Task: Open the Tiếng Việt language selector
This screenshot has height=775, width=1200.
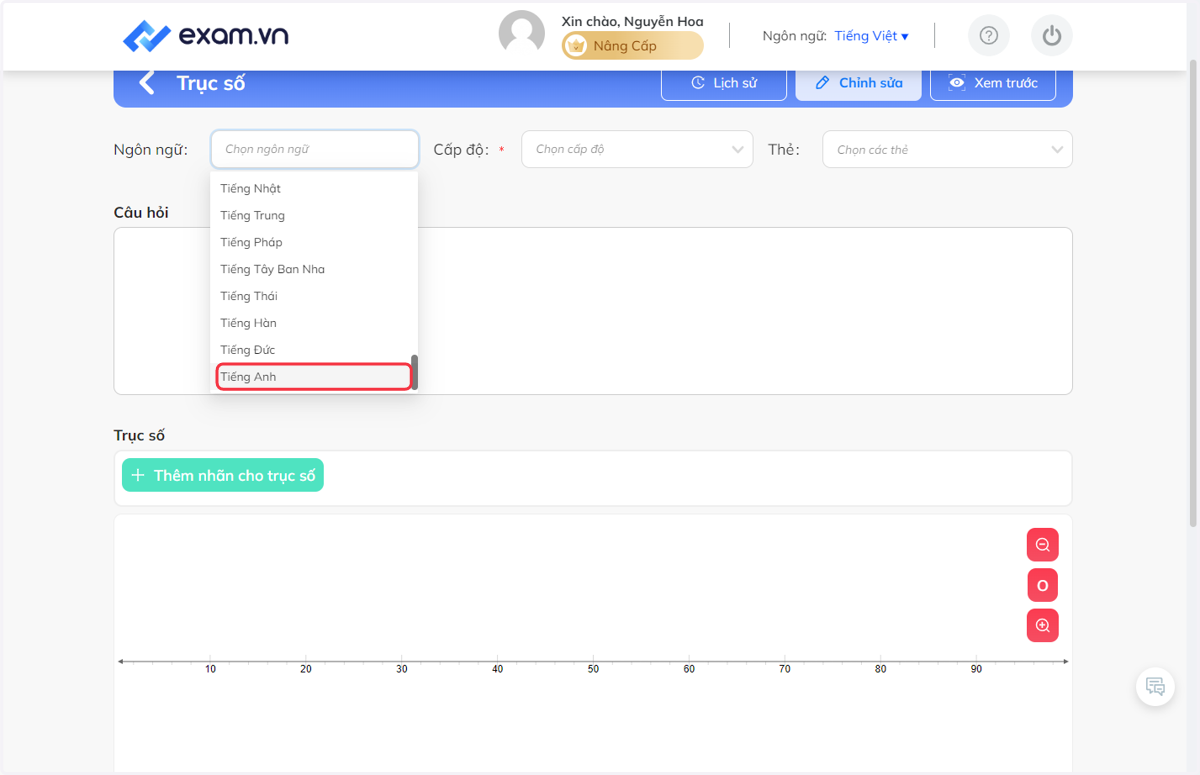Action: 871,36
